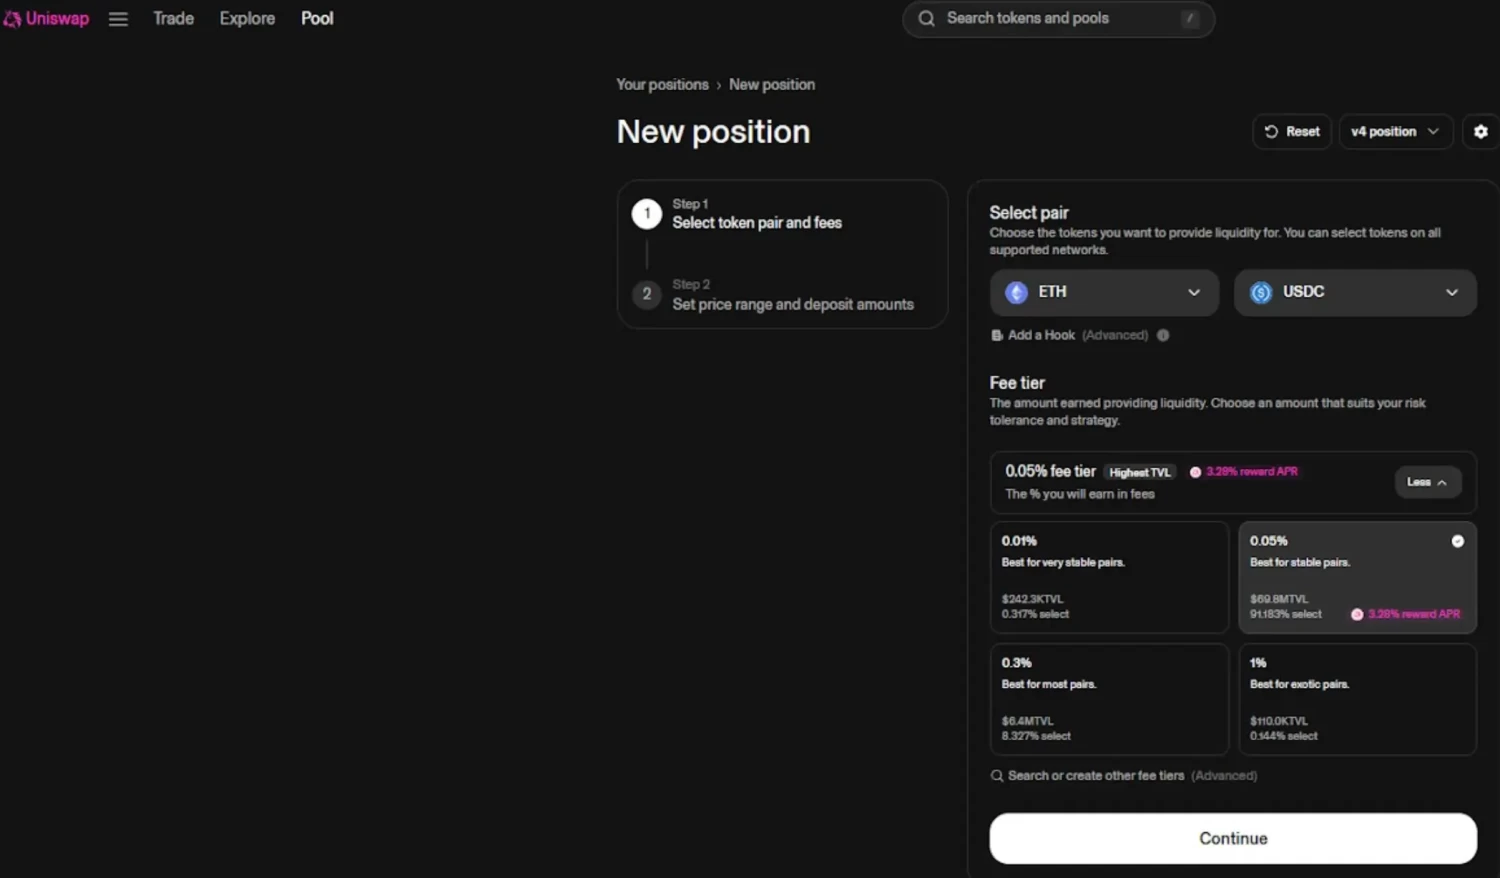Open the USDC token dropdown
Image resolution: width=1500 pixels, height=878 pixels.
[x=1355, y=292]
